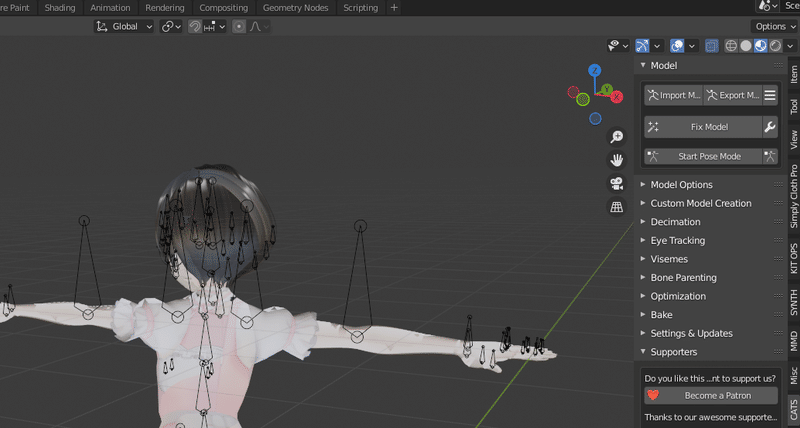Click the hand pan view button
This screenshot has width=800, height=428.
(x=617, y=160)
